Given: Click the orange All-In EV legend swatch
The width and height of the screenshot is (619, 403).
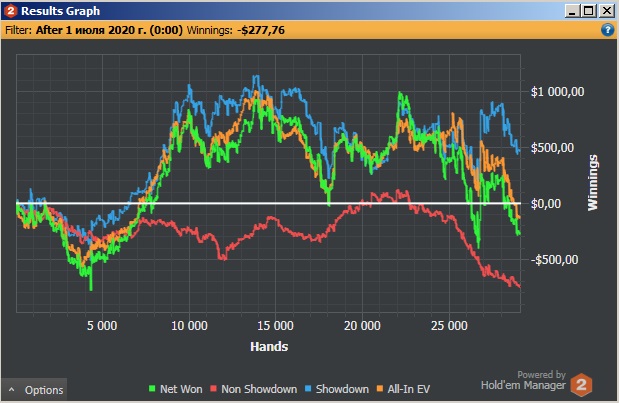Looking at the screenshot, I should (x=380, y=389).
